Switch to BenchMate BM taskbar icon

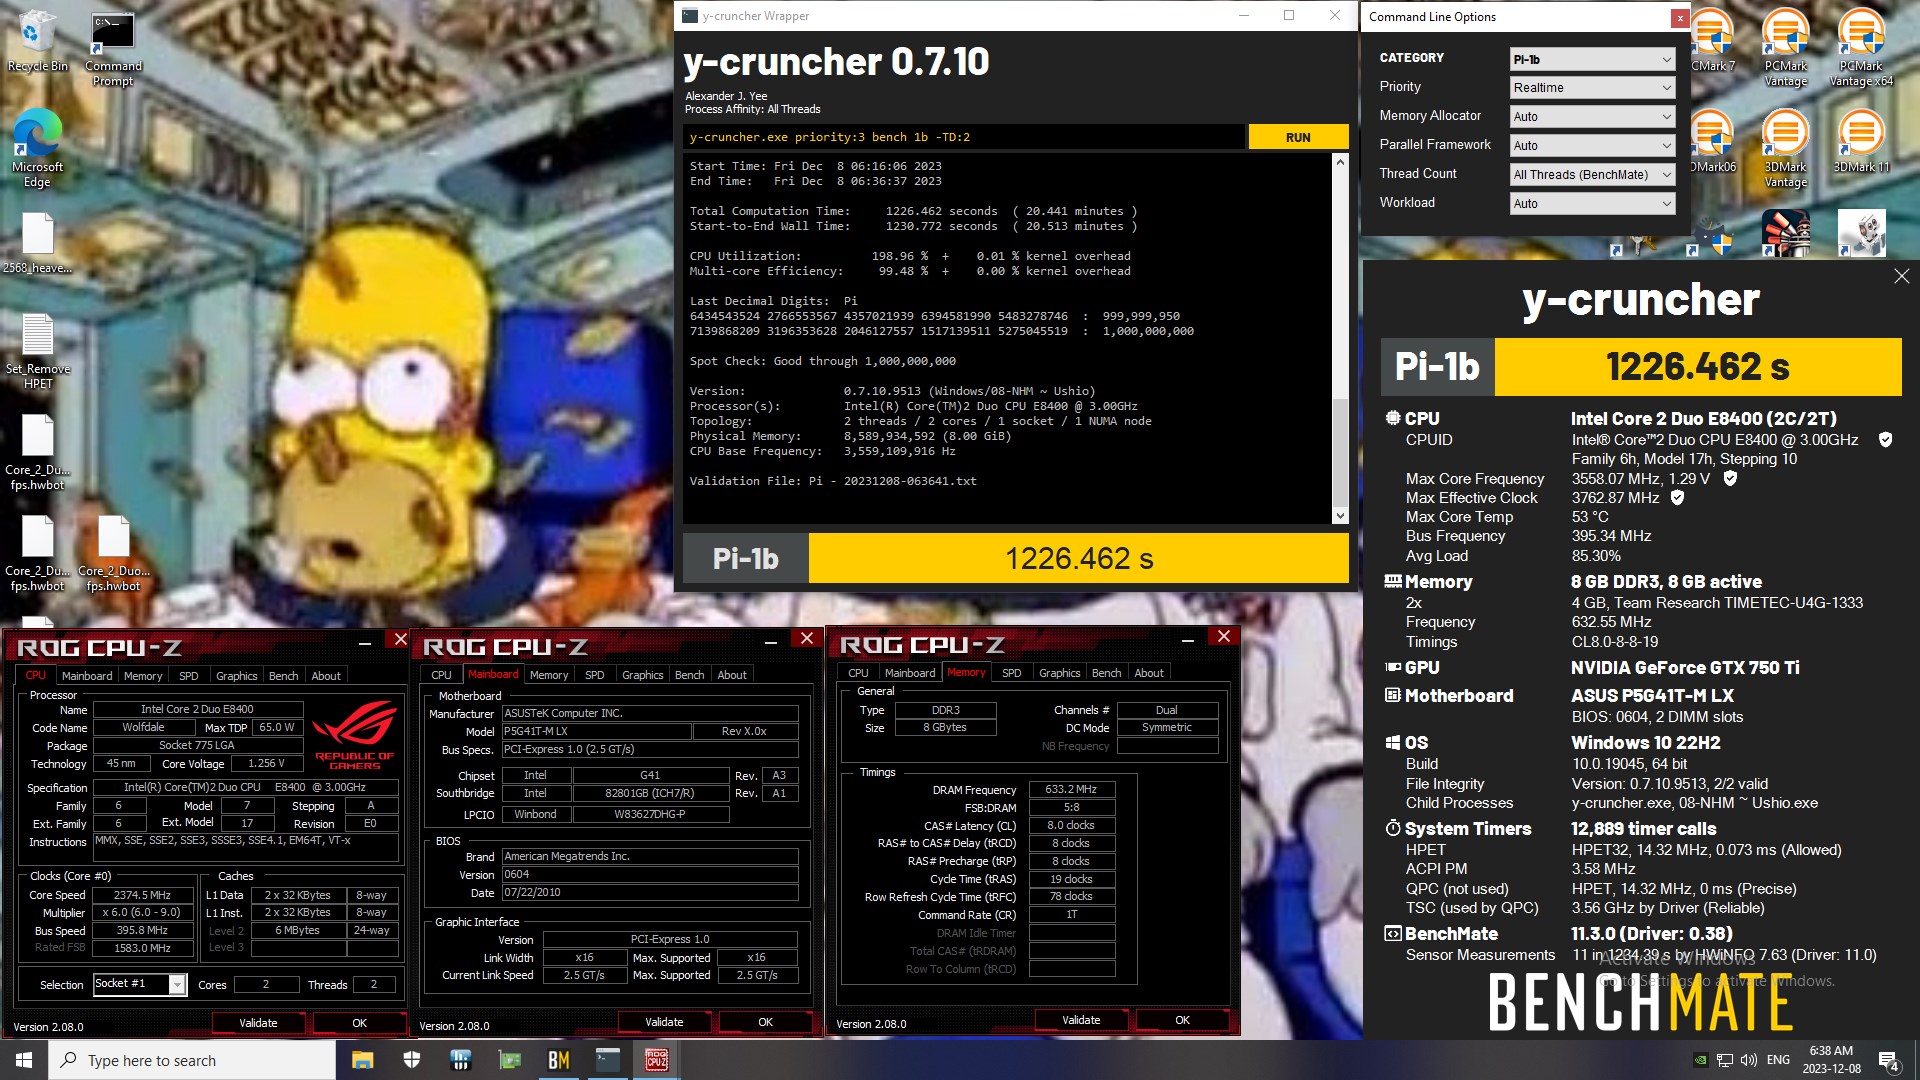pyautogui.click(x=558, y=1060)
